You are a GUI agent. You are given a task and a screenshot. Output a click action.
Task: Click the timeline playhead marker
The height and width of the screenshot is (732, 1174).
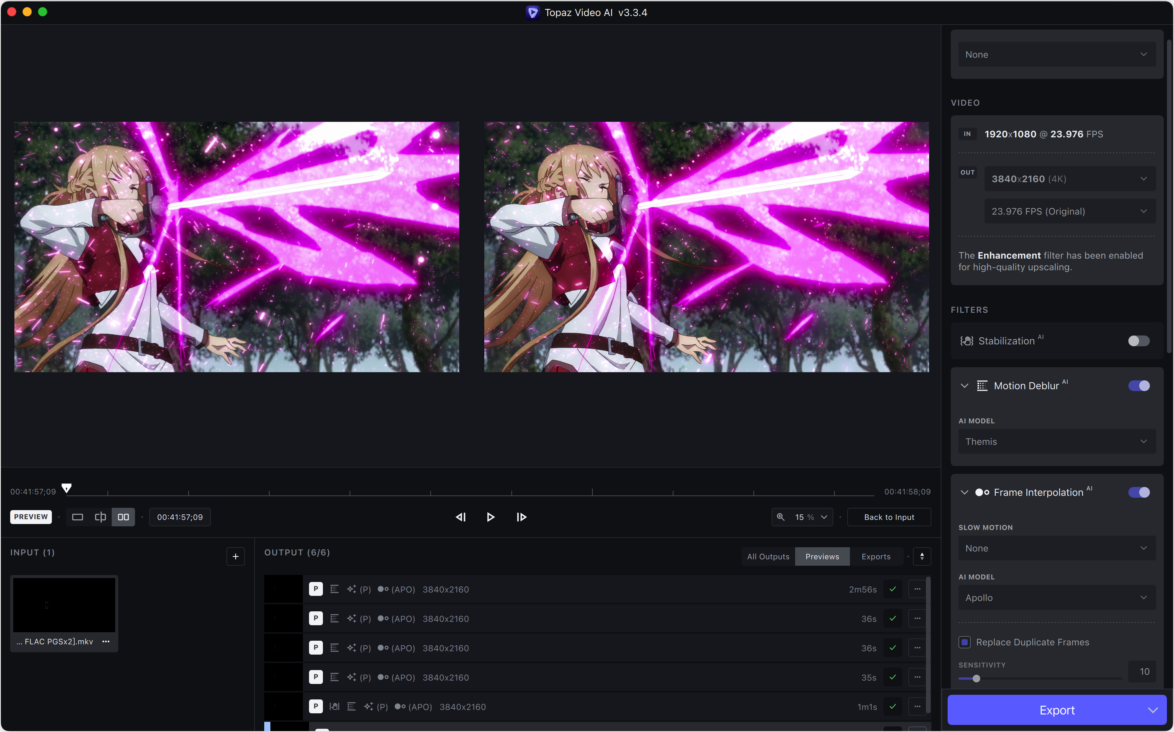tap(67, 488)
